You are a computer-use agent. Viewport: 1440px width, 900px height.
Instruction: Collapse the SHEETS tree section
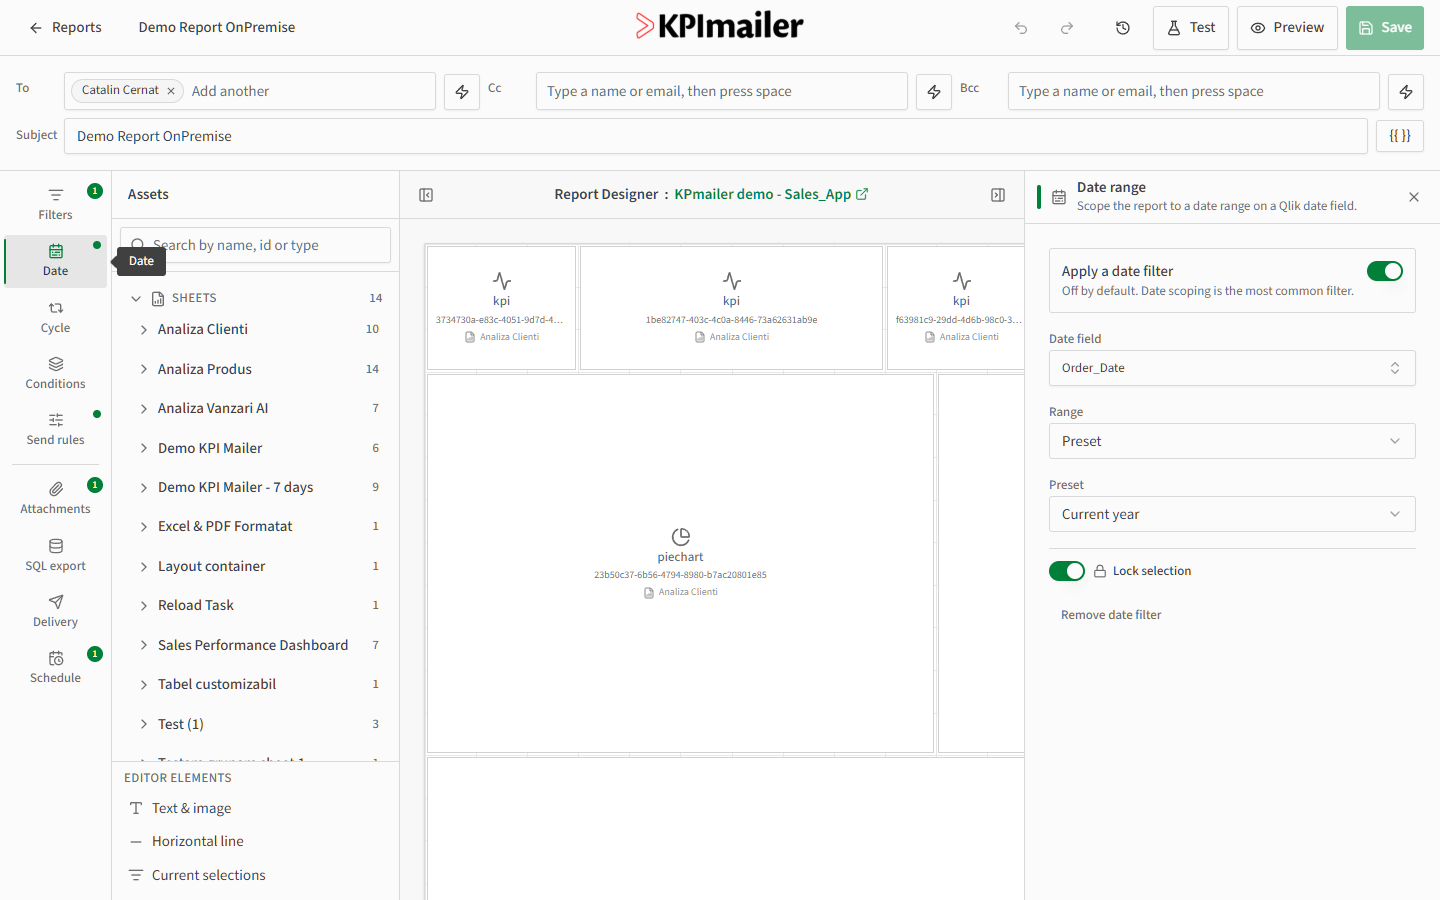point(136,298)
